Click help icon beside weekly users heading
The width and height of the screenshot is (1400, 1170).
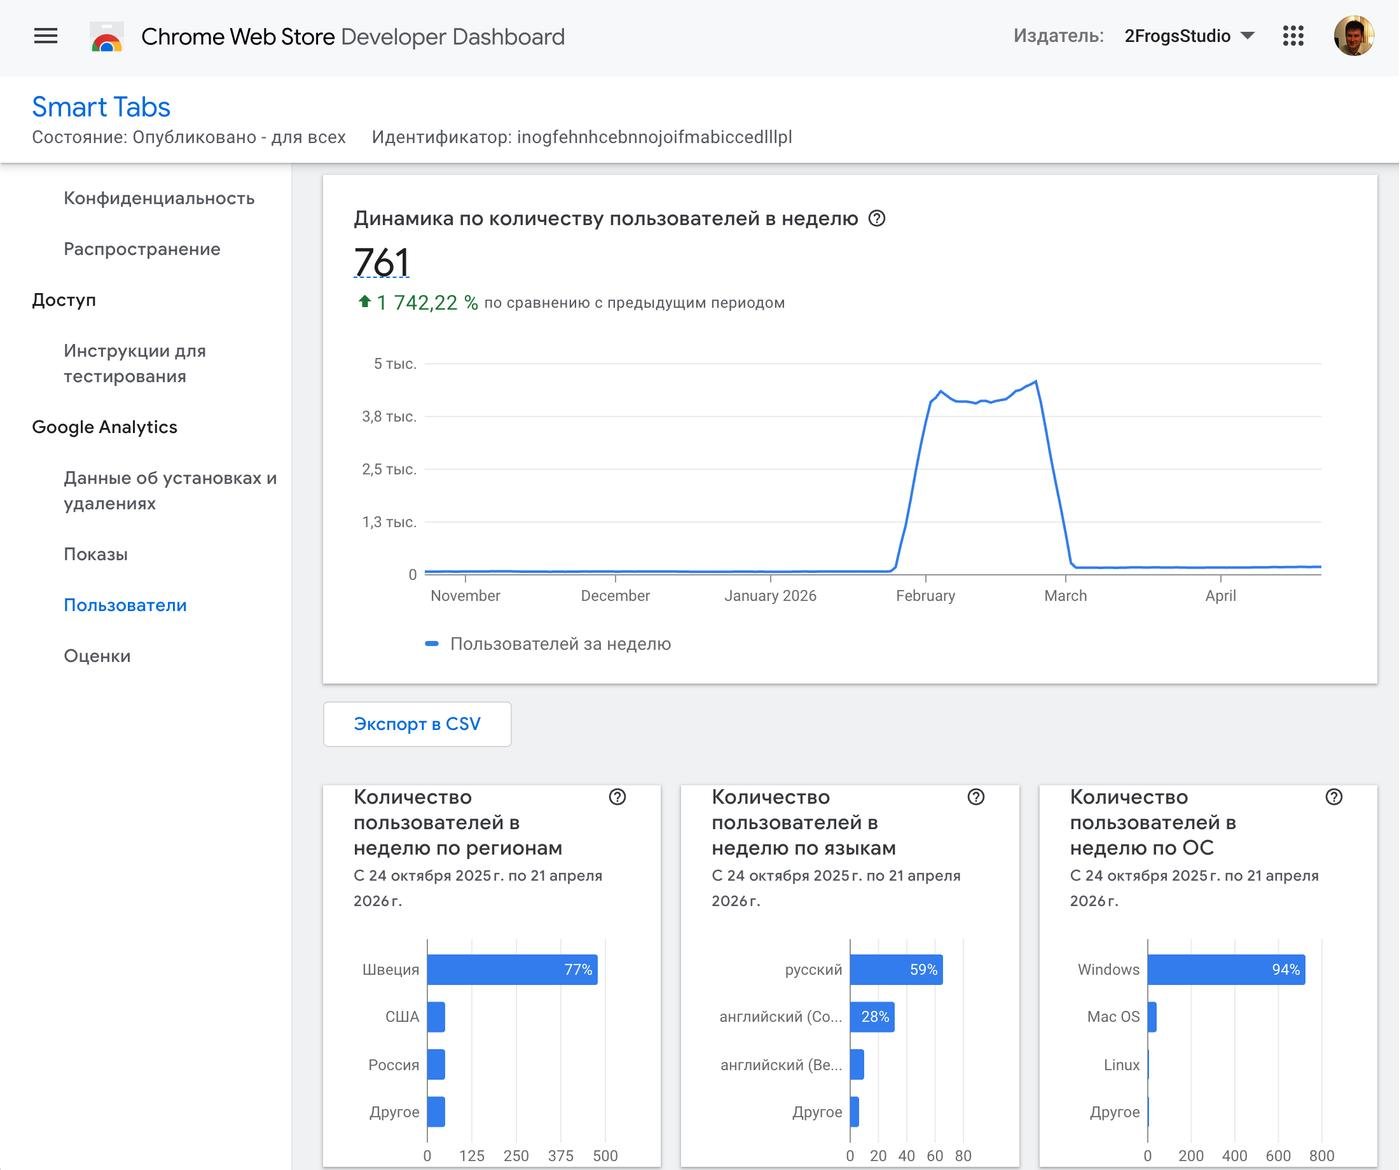point(877,218)
